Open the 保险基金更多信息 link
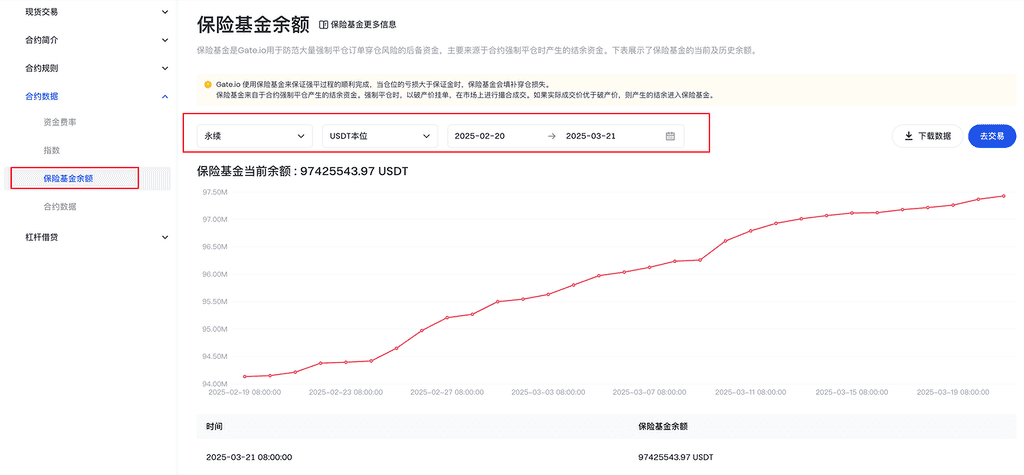The image size is (1024, 475). click(363, 24)
